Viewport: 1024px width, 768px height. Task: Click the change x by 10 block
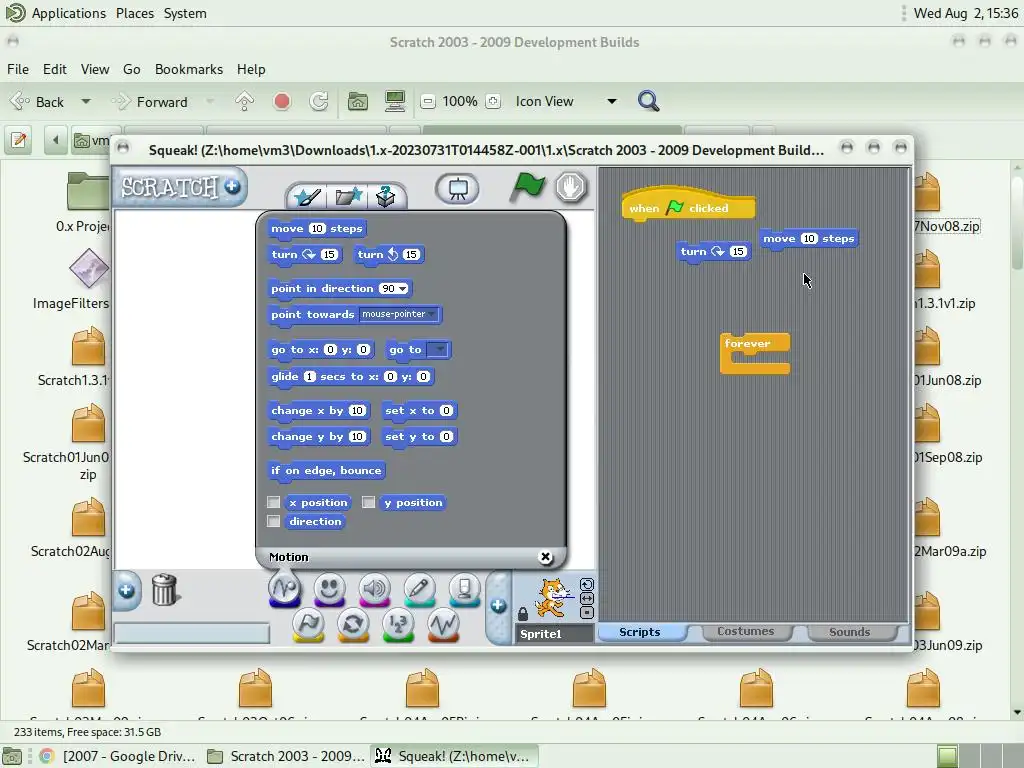(x=319, y=411)
